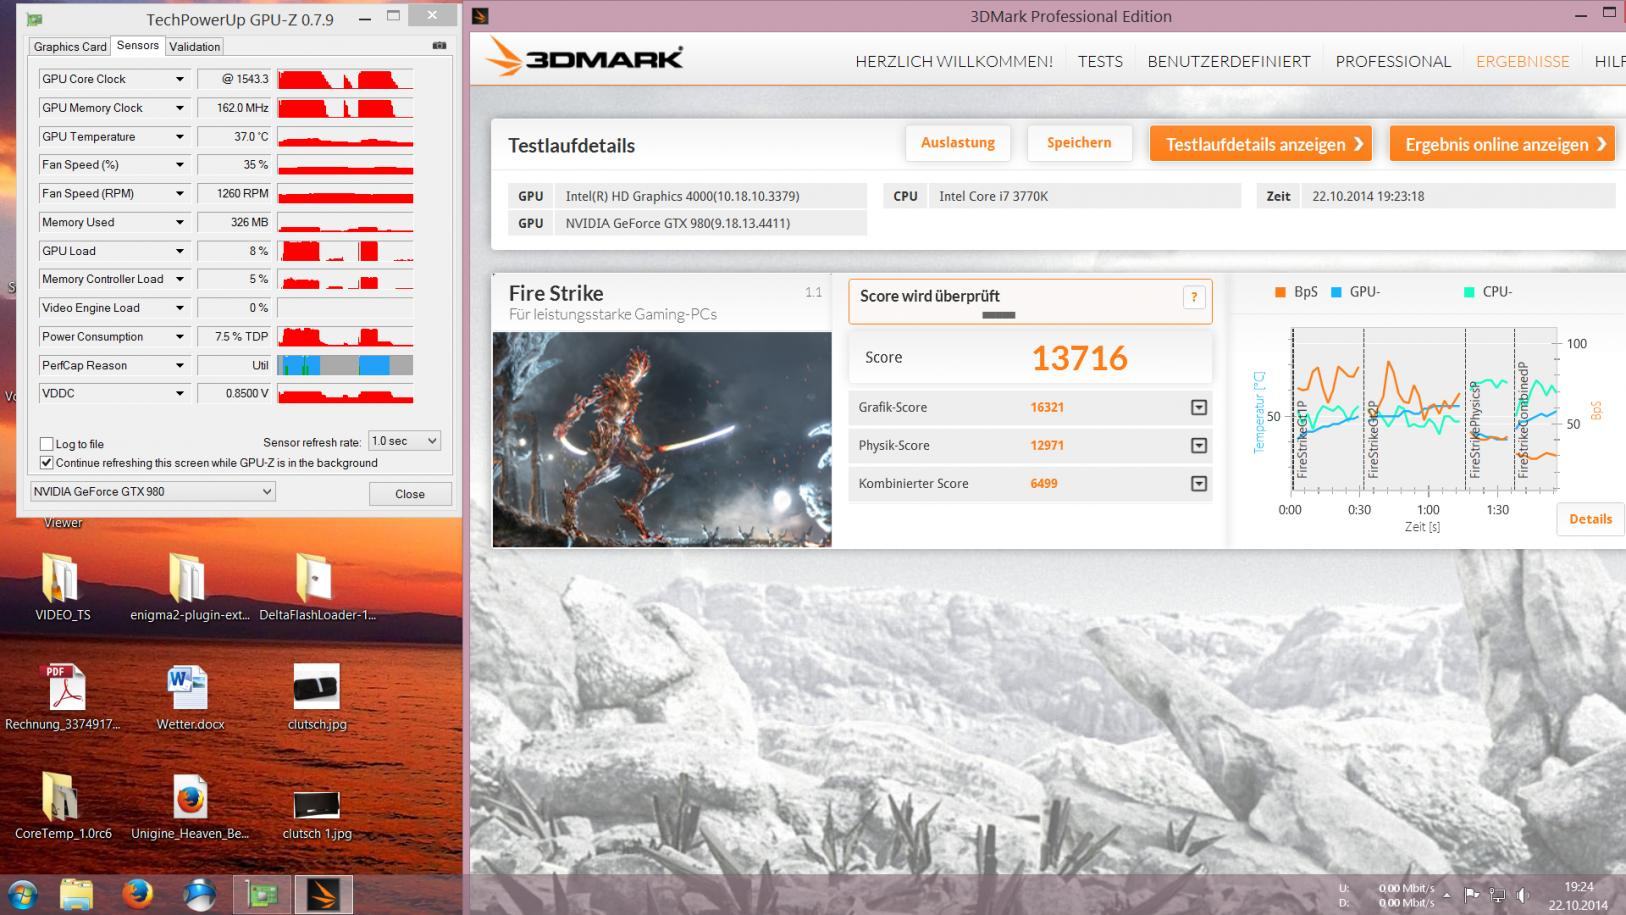Open the ERGEBNISSE menu
Screen dimensions: 1626x915
pos(1523,62)
